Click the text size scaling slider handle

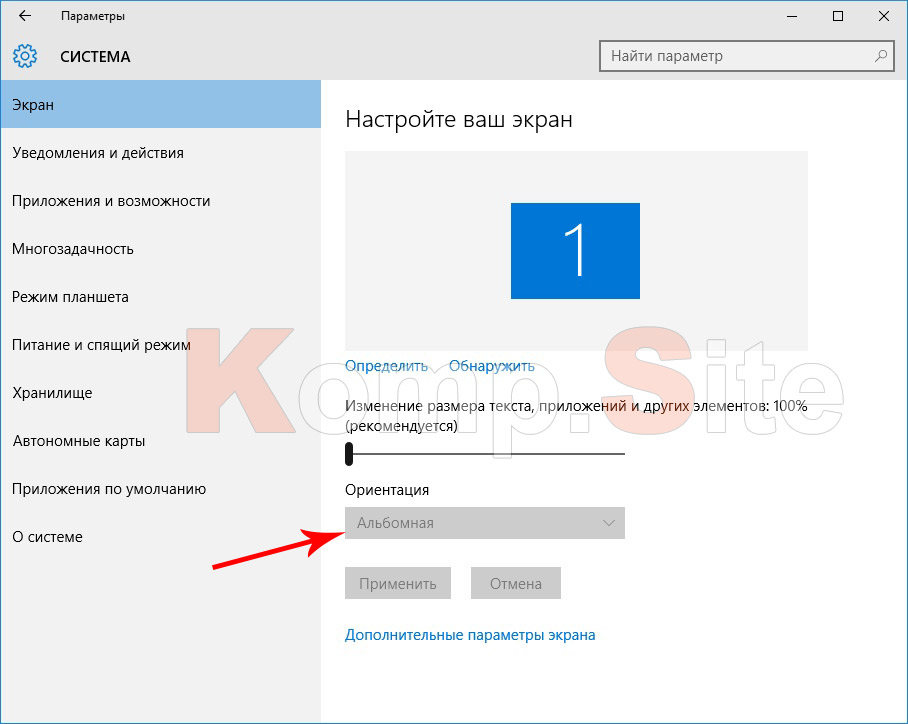click(349, 454)
